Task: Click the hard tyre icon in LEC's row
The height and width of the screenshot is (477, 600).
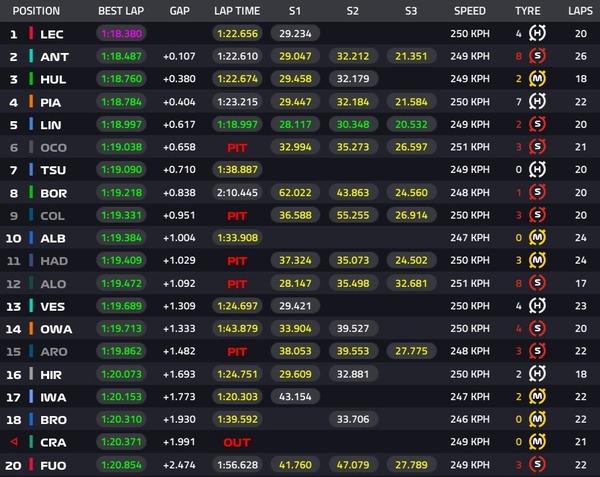Action: point(537,33)
